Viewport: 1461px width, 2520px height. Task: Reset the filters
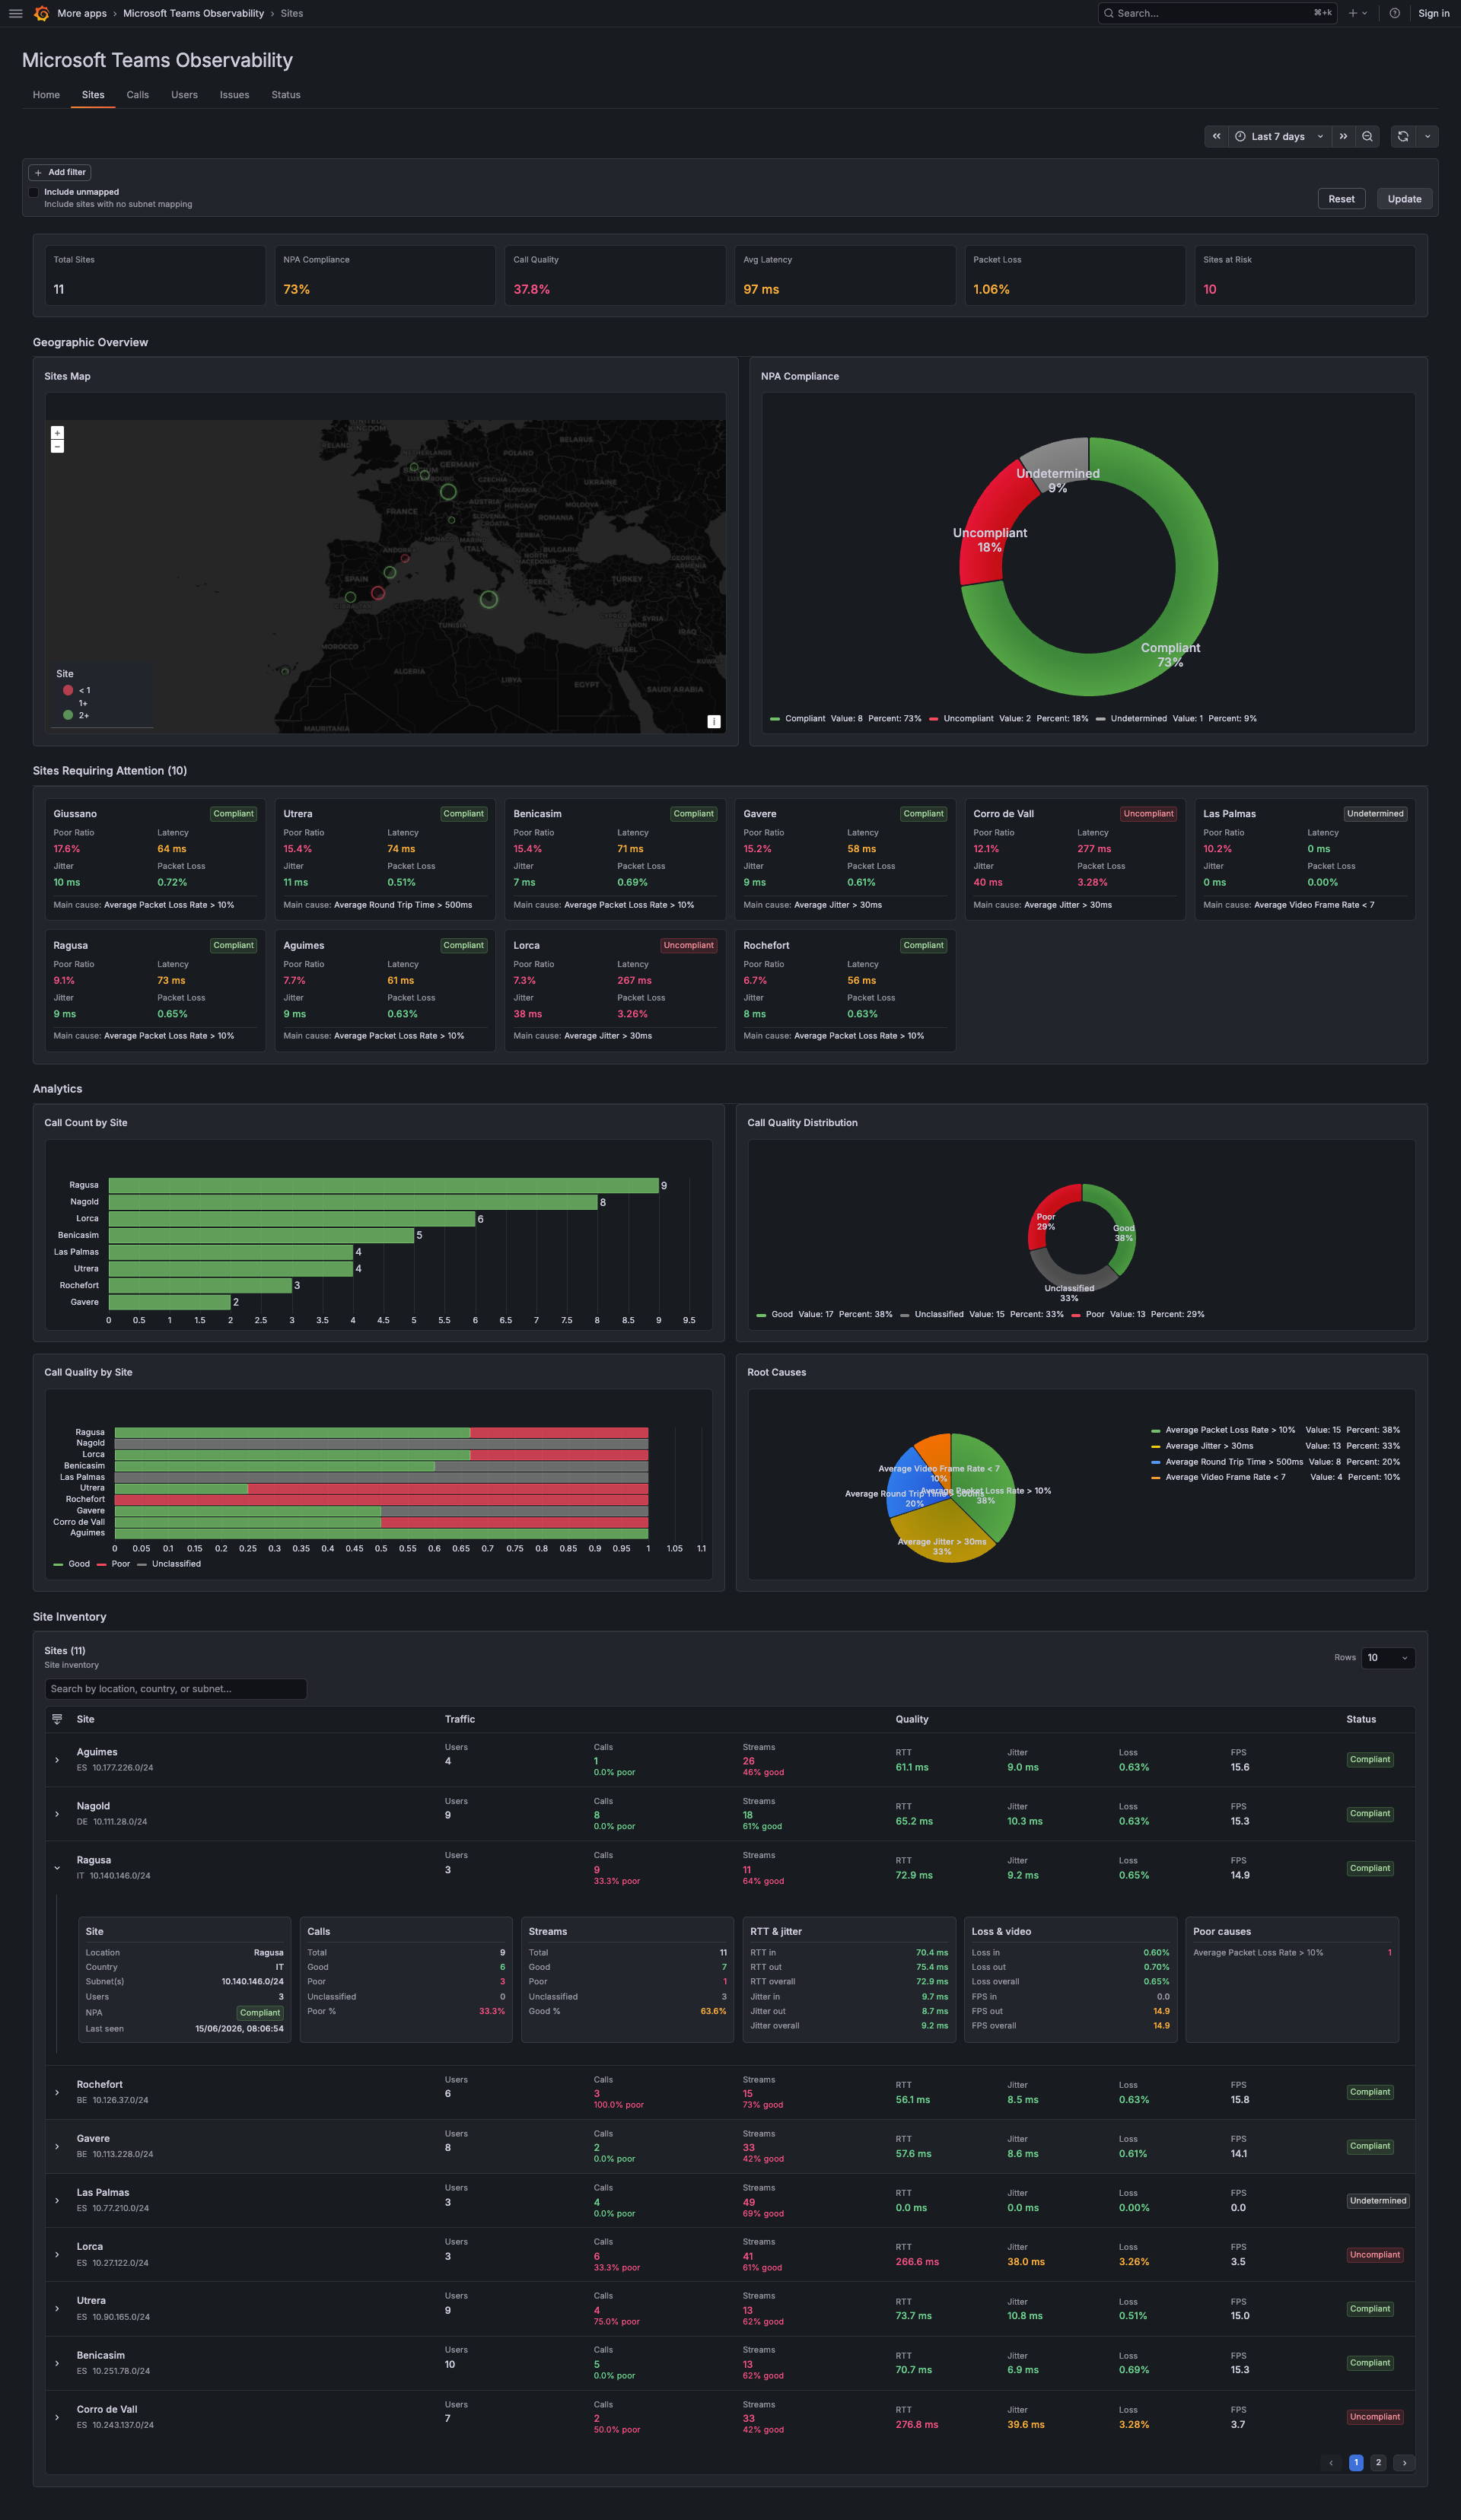tap(1341, 199)
